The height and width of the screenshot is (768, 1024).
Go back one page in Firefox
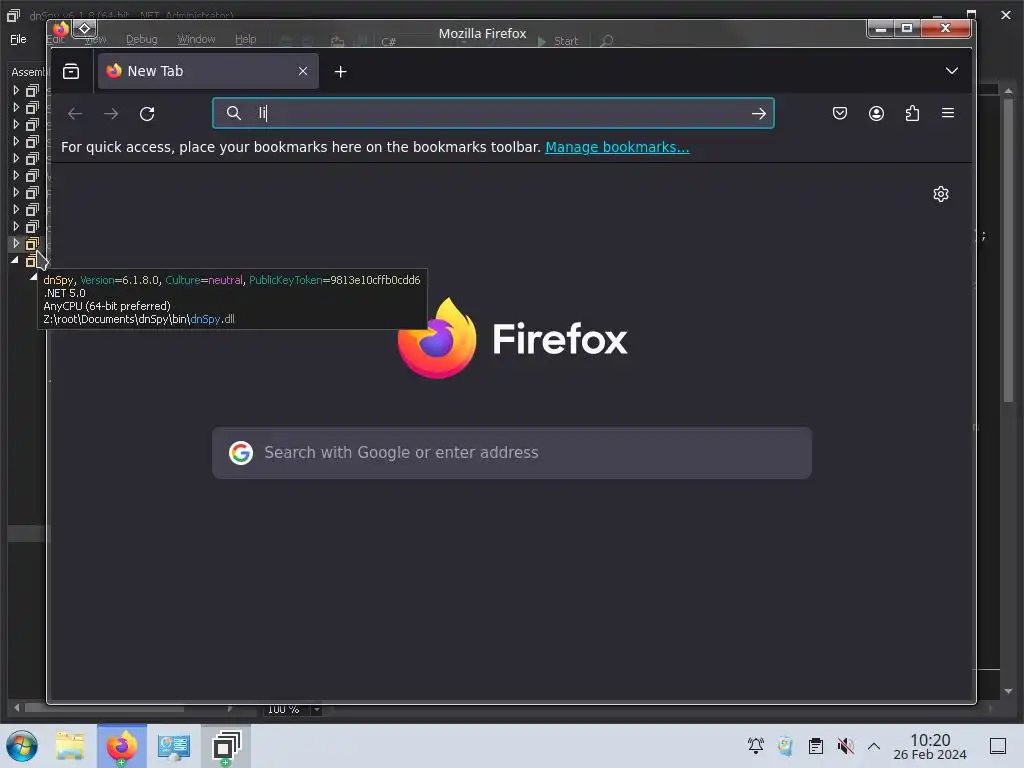75,114
